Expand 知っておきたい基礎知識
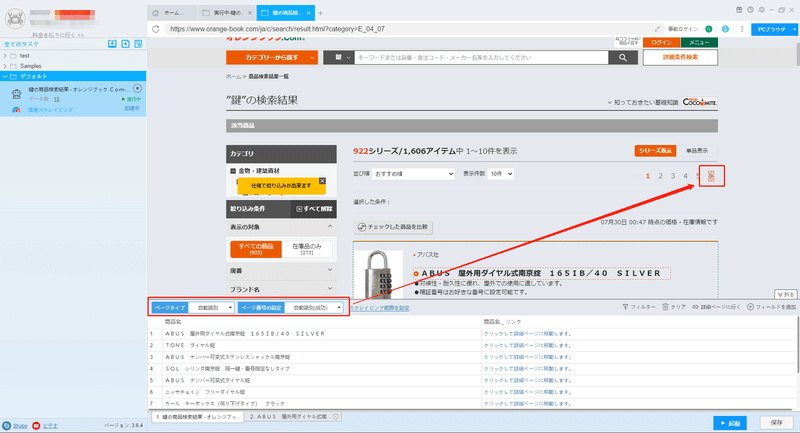Screen dimensions: 800x433 pos(643,103)
